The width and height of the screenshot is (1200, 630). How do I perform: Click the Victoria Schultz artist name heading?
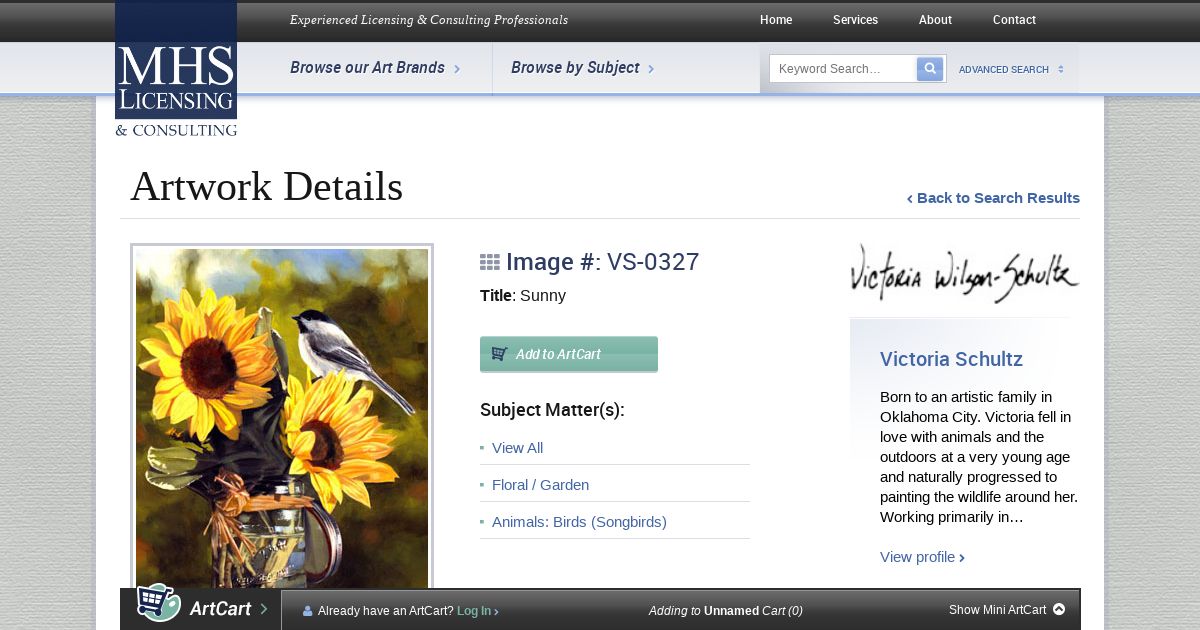(951, 359)
